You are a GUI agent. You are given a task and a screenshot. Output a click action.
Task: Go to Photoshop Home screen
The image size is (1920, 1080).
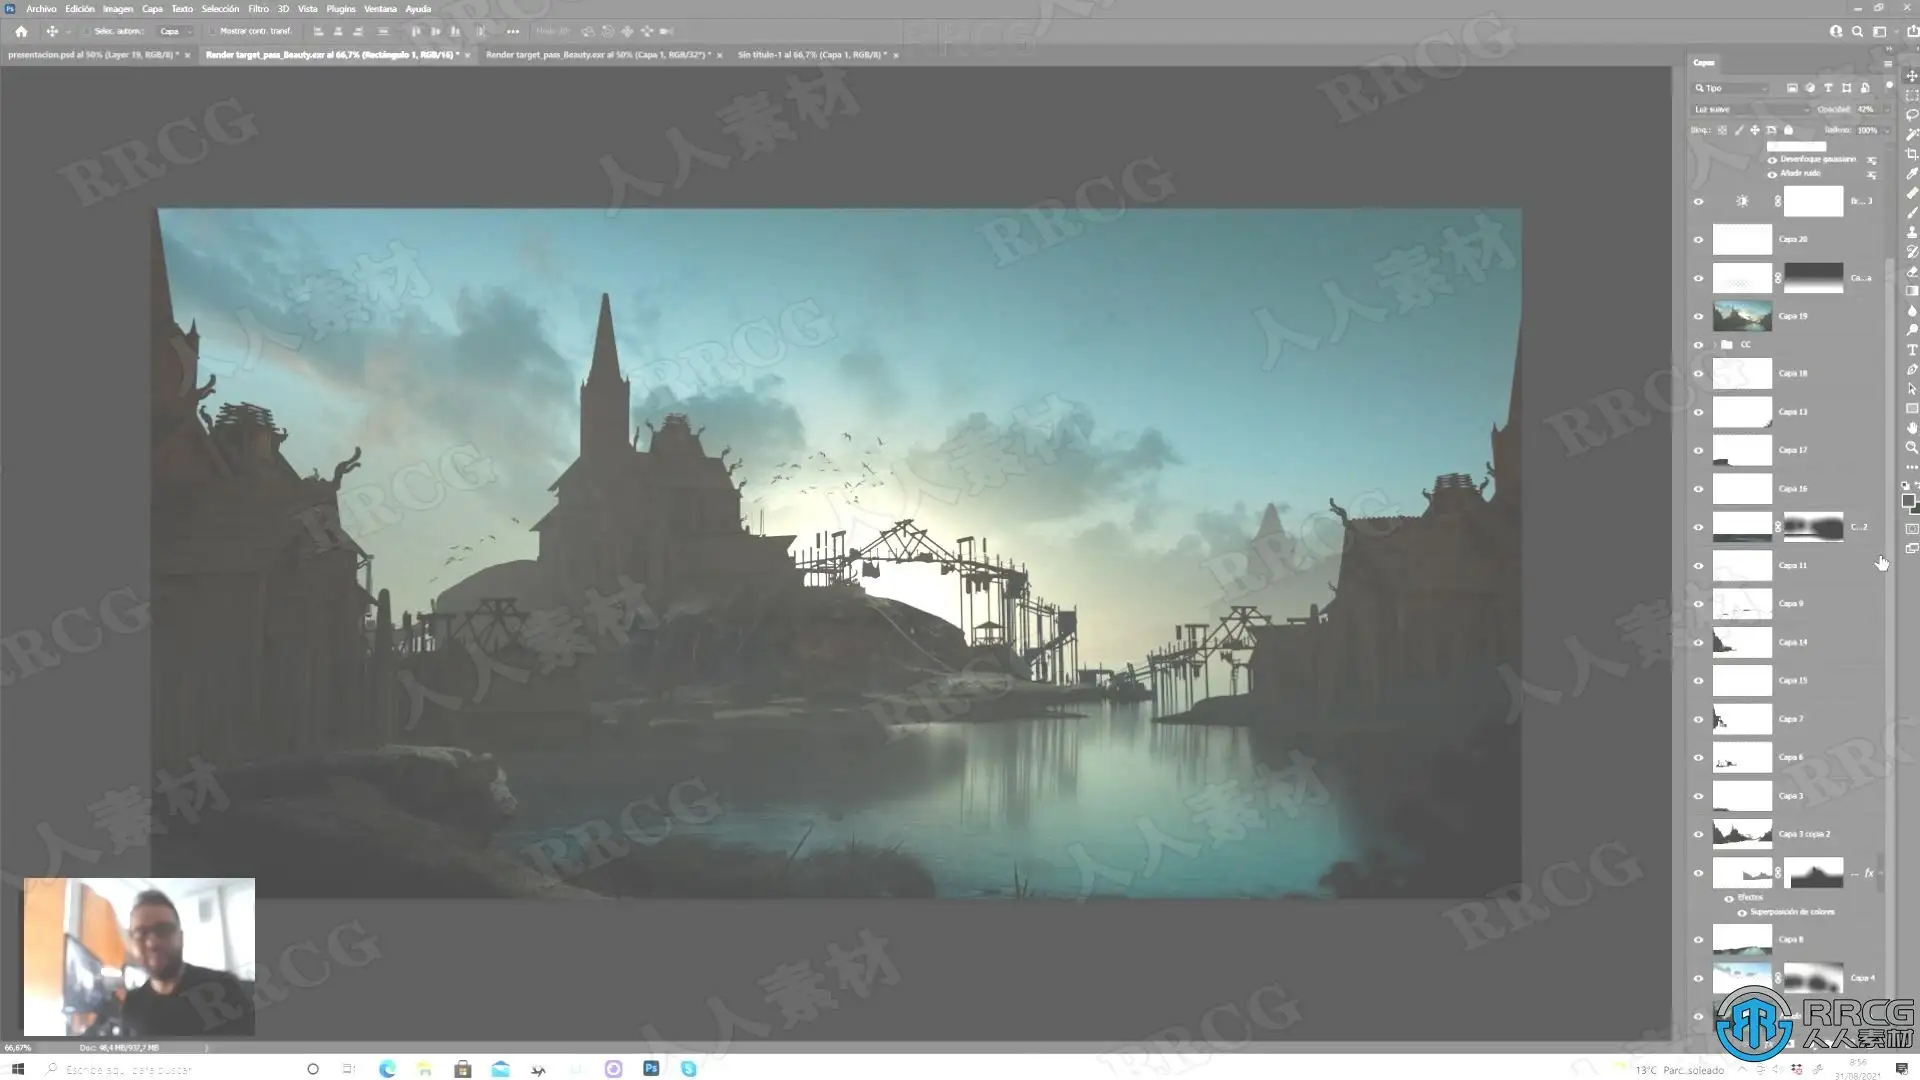click(x=21, y=31)
